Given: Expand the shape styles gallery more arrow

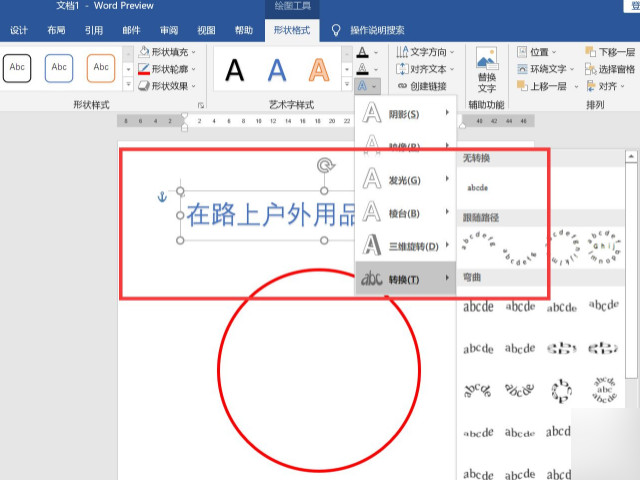Looking at the screenshot, I should coord(128,84).
